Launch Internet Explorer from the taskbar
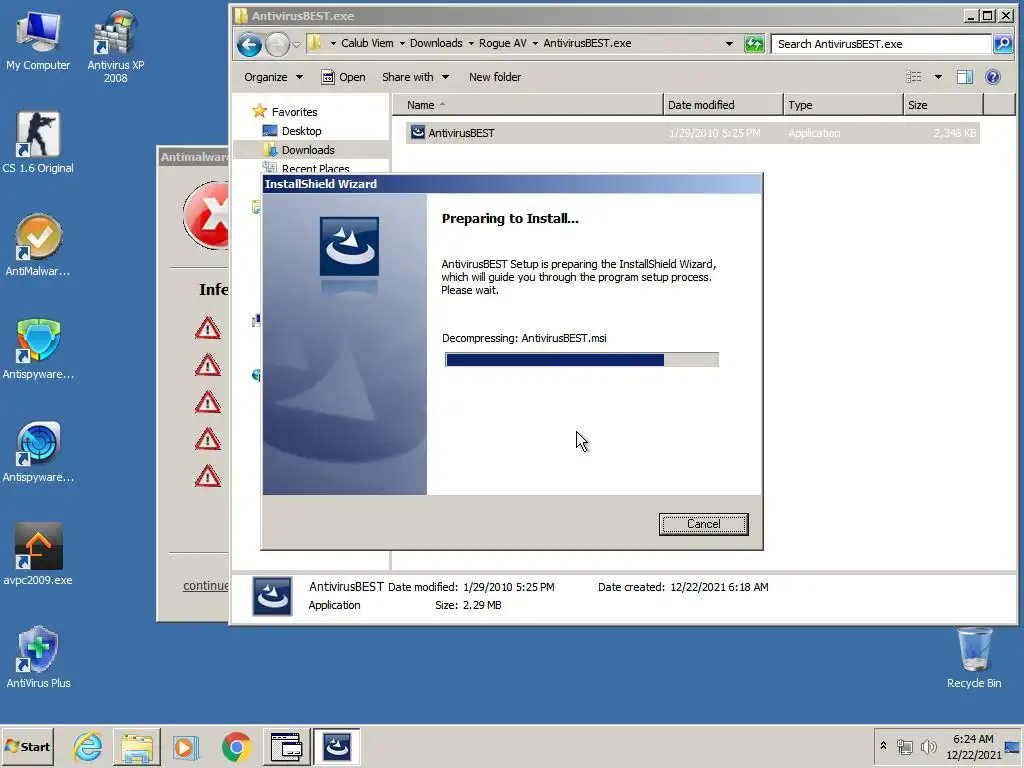The image size is (1024, 768). click(88, 746)
